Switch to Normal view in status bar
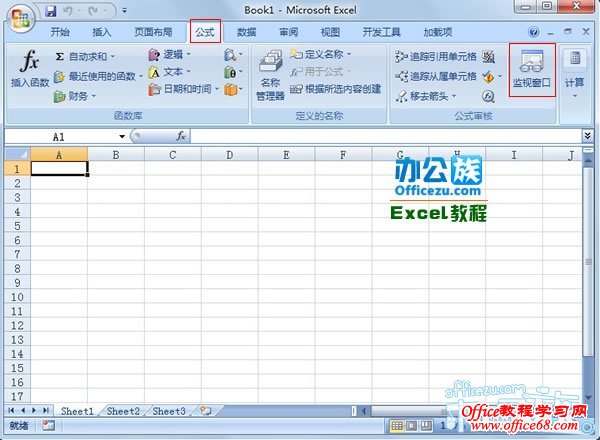 click(x=397, y=425)
